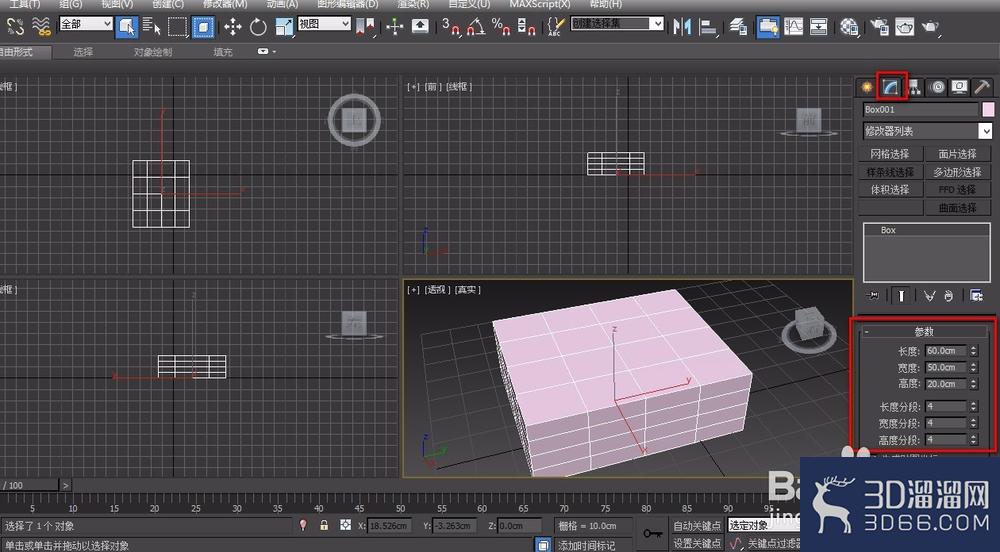This screenshot has height=552, width=1000.
Task: Click the 多边形选择 modifier button
Action: 957,172
